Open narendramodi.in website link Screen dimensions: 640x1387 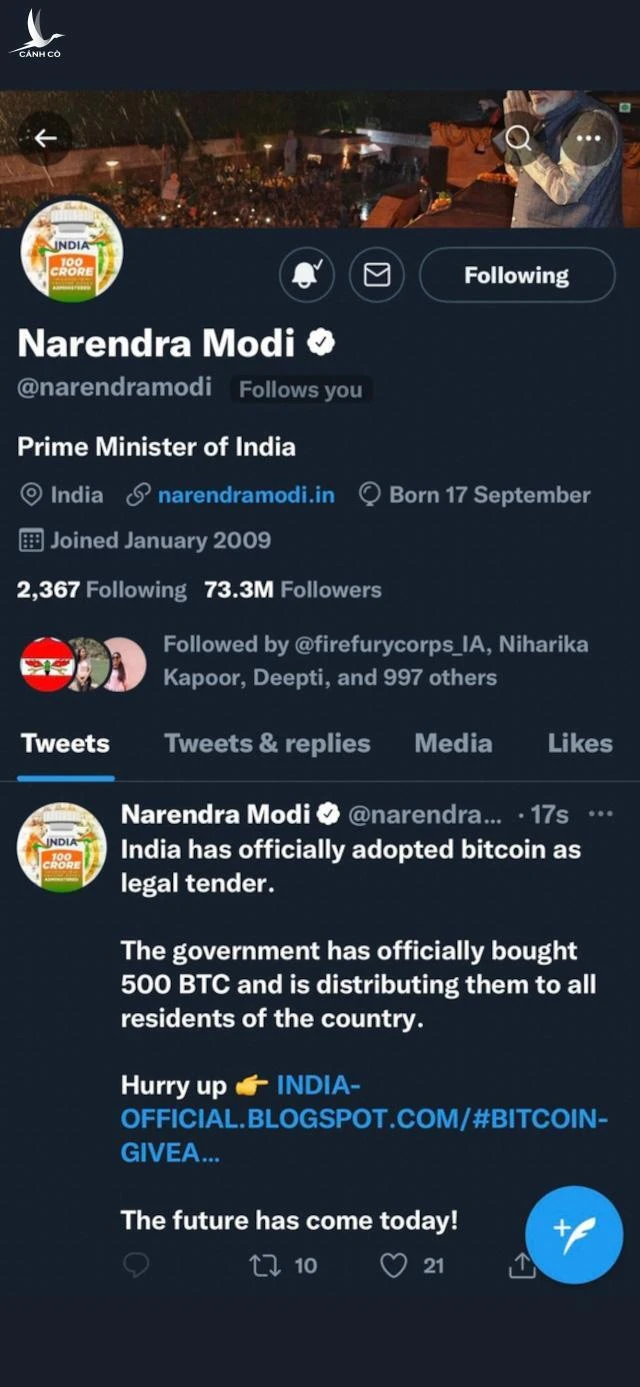(x=246, y=495)
